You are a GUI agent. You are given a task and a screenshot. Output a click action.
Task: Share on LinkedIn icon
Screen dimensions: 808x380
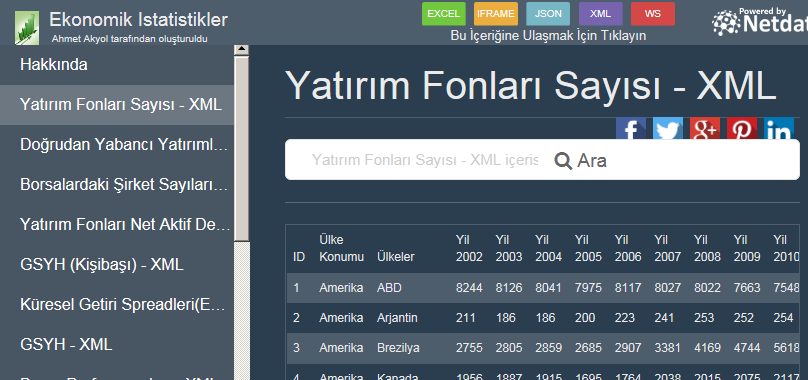click(779, 129)
